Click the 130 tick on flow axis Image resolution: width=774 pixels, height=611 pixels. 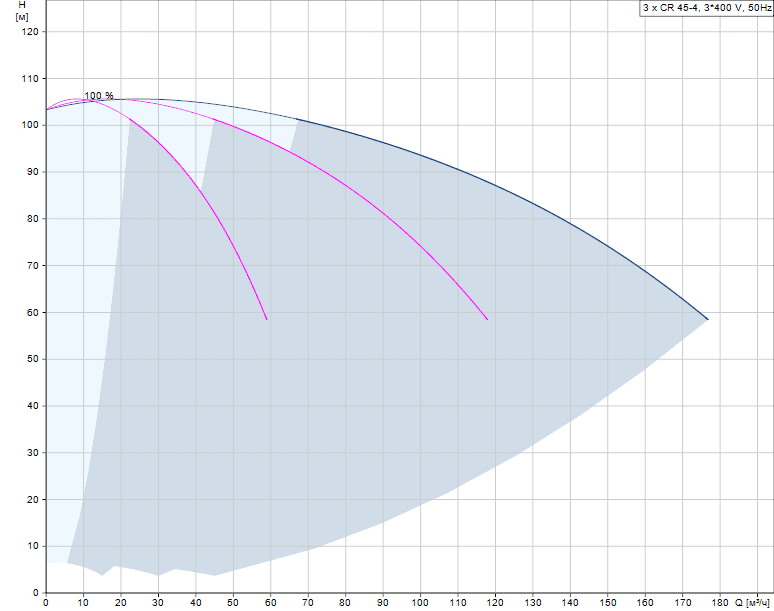(x=533, y=603)
